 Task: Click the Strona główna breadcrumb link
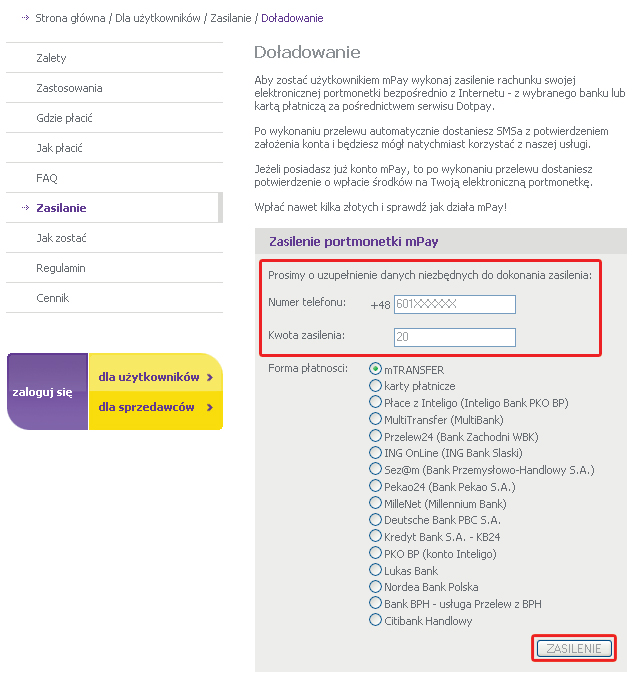click(70, 18)
